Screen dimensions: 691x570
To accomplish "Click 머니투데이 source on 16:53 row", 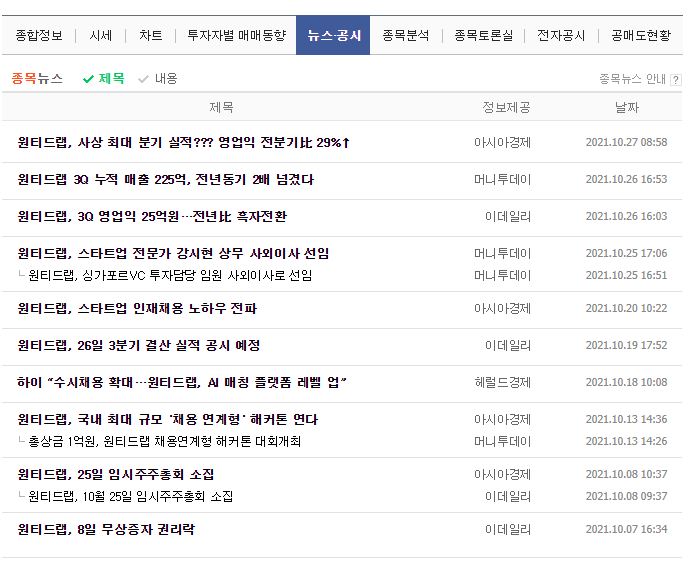I will point(502,179).
